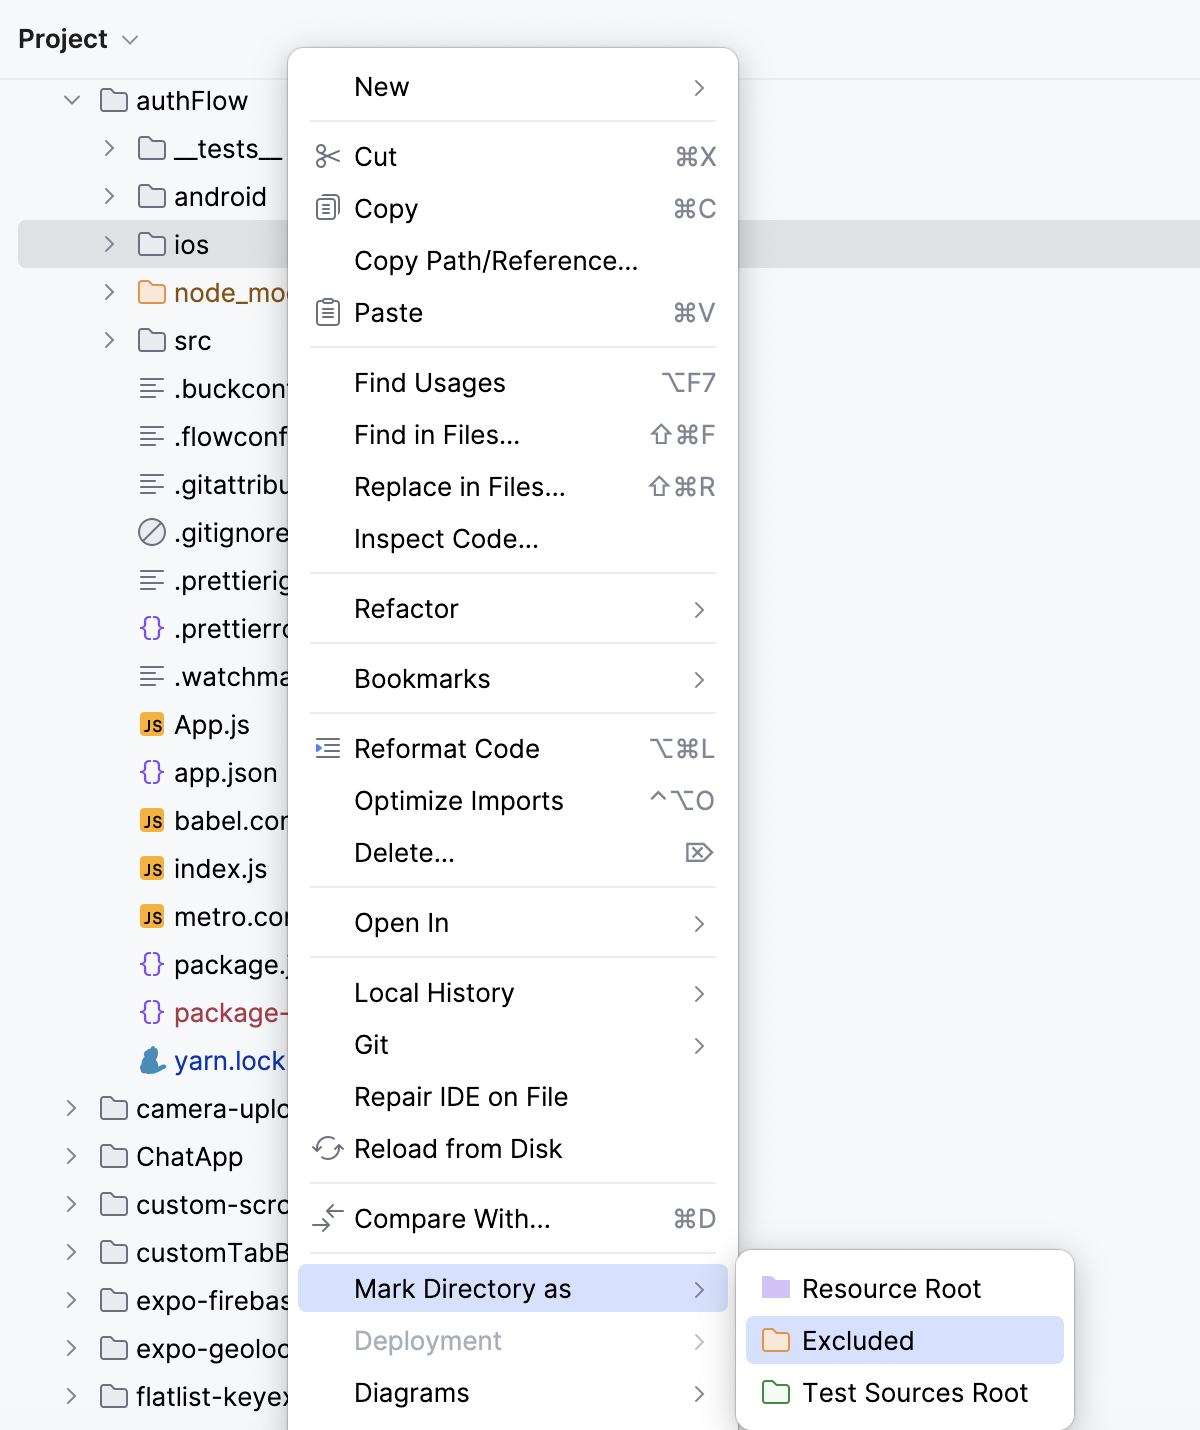The height and width of the screenshot is (1430, 1200).
Task: Click the yarn.lock file icon
Action: [x=151, y=1060]
